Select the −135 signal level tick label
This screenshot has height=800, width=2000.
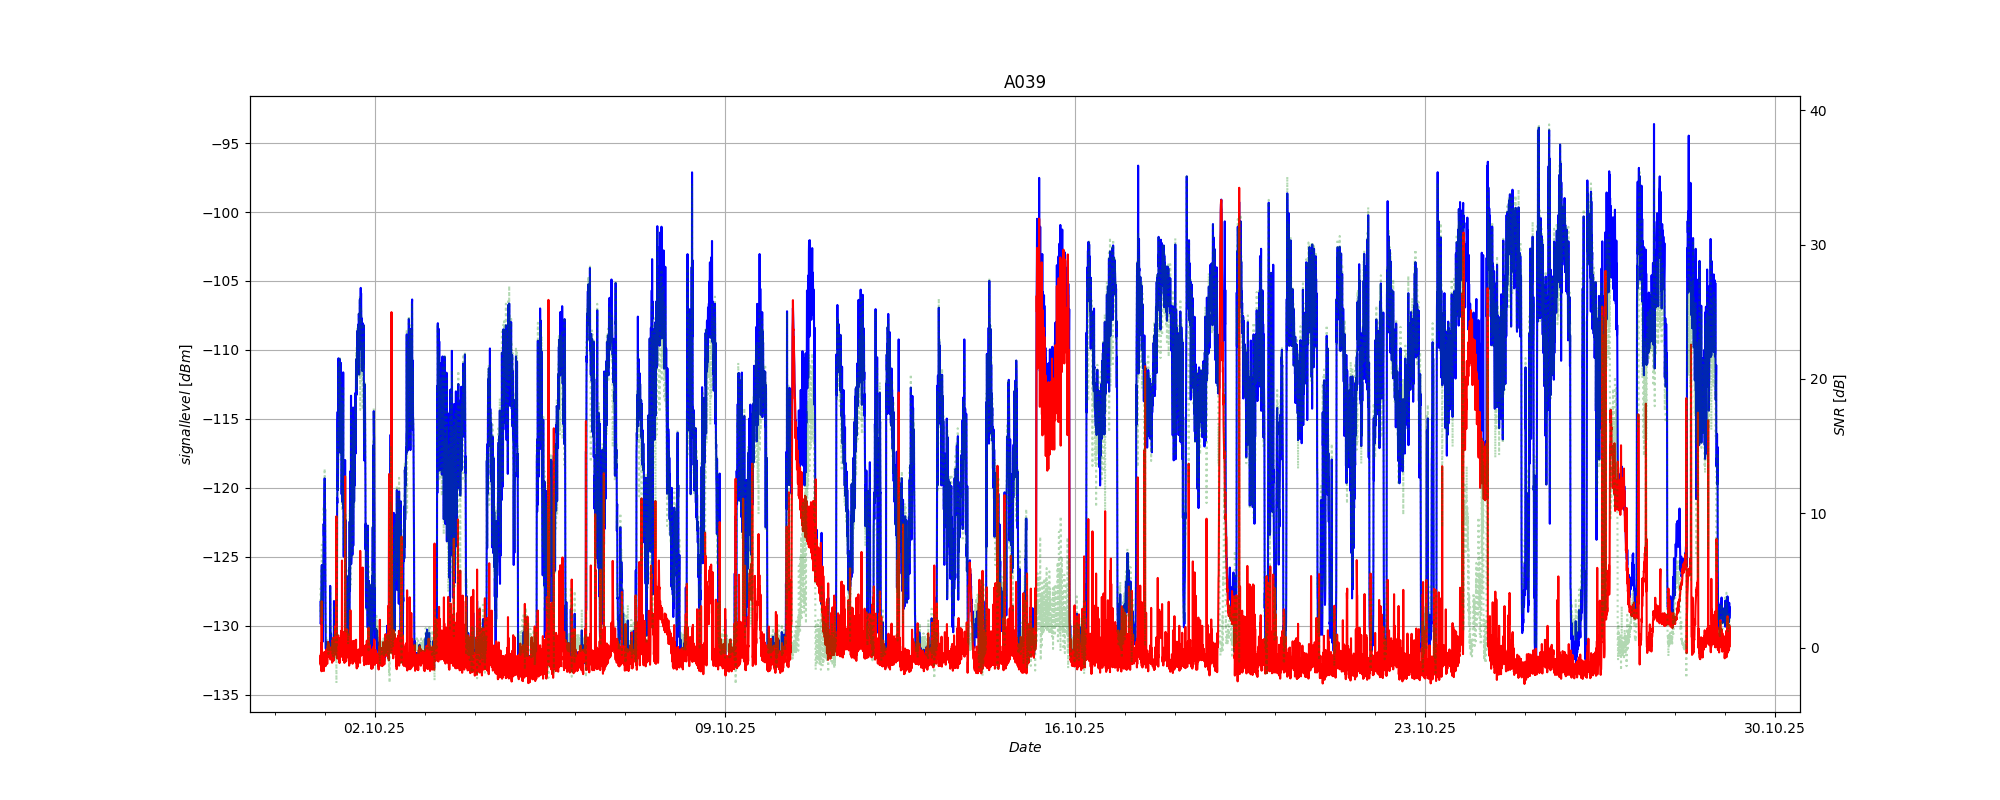pyautogui.click(x=221, y=696)
